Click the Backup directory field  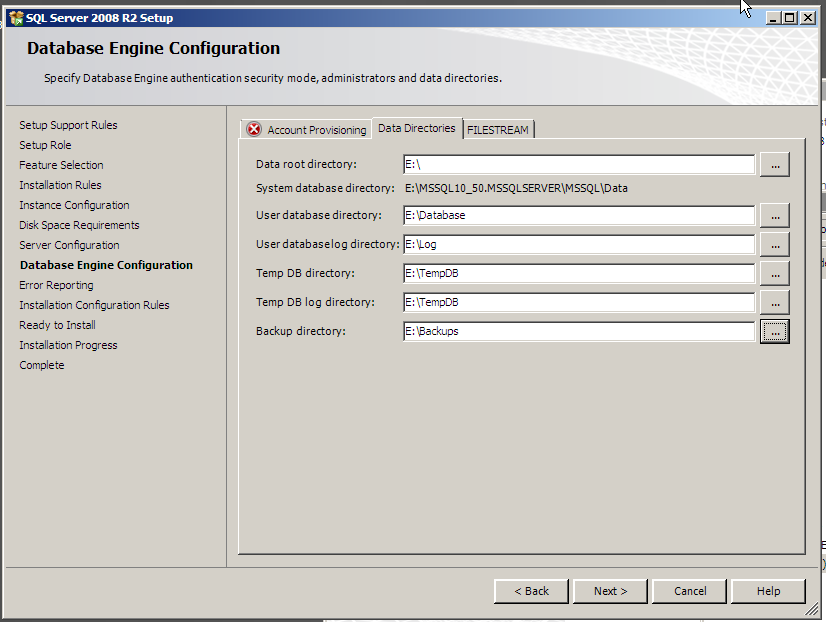pos(579,331)
